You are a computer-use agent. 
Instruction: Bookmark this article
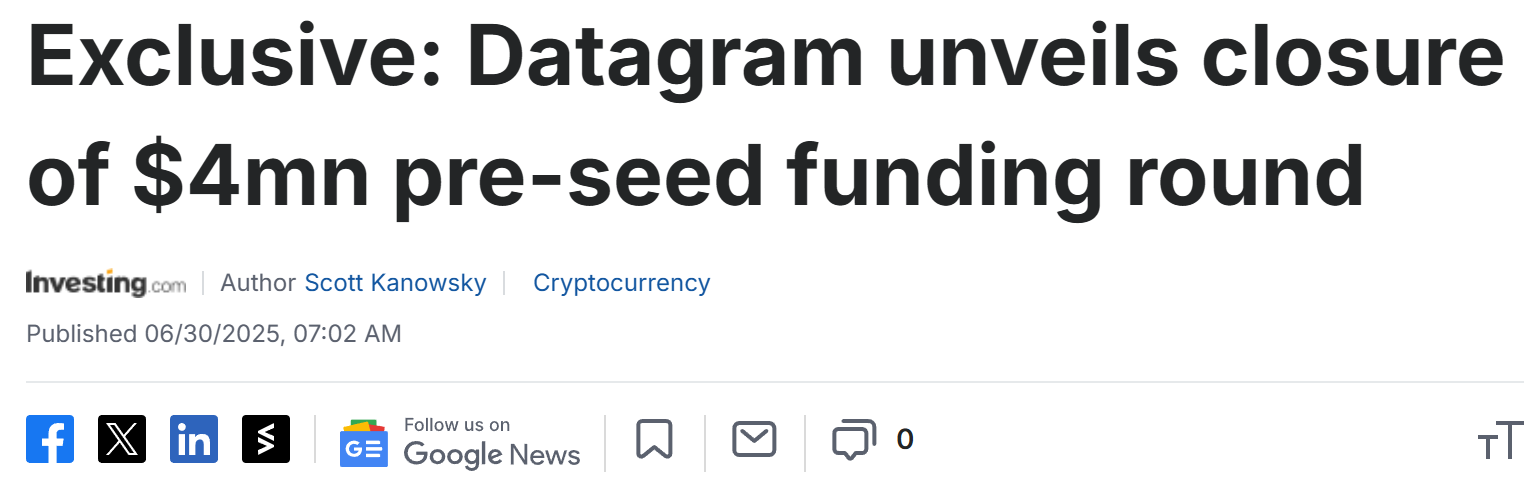pos(654,439)
